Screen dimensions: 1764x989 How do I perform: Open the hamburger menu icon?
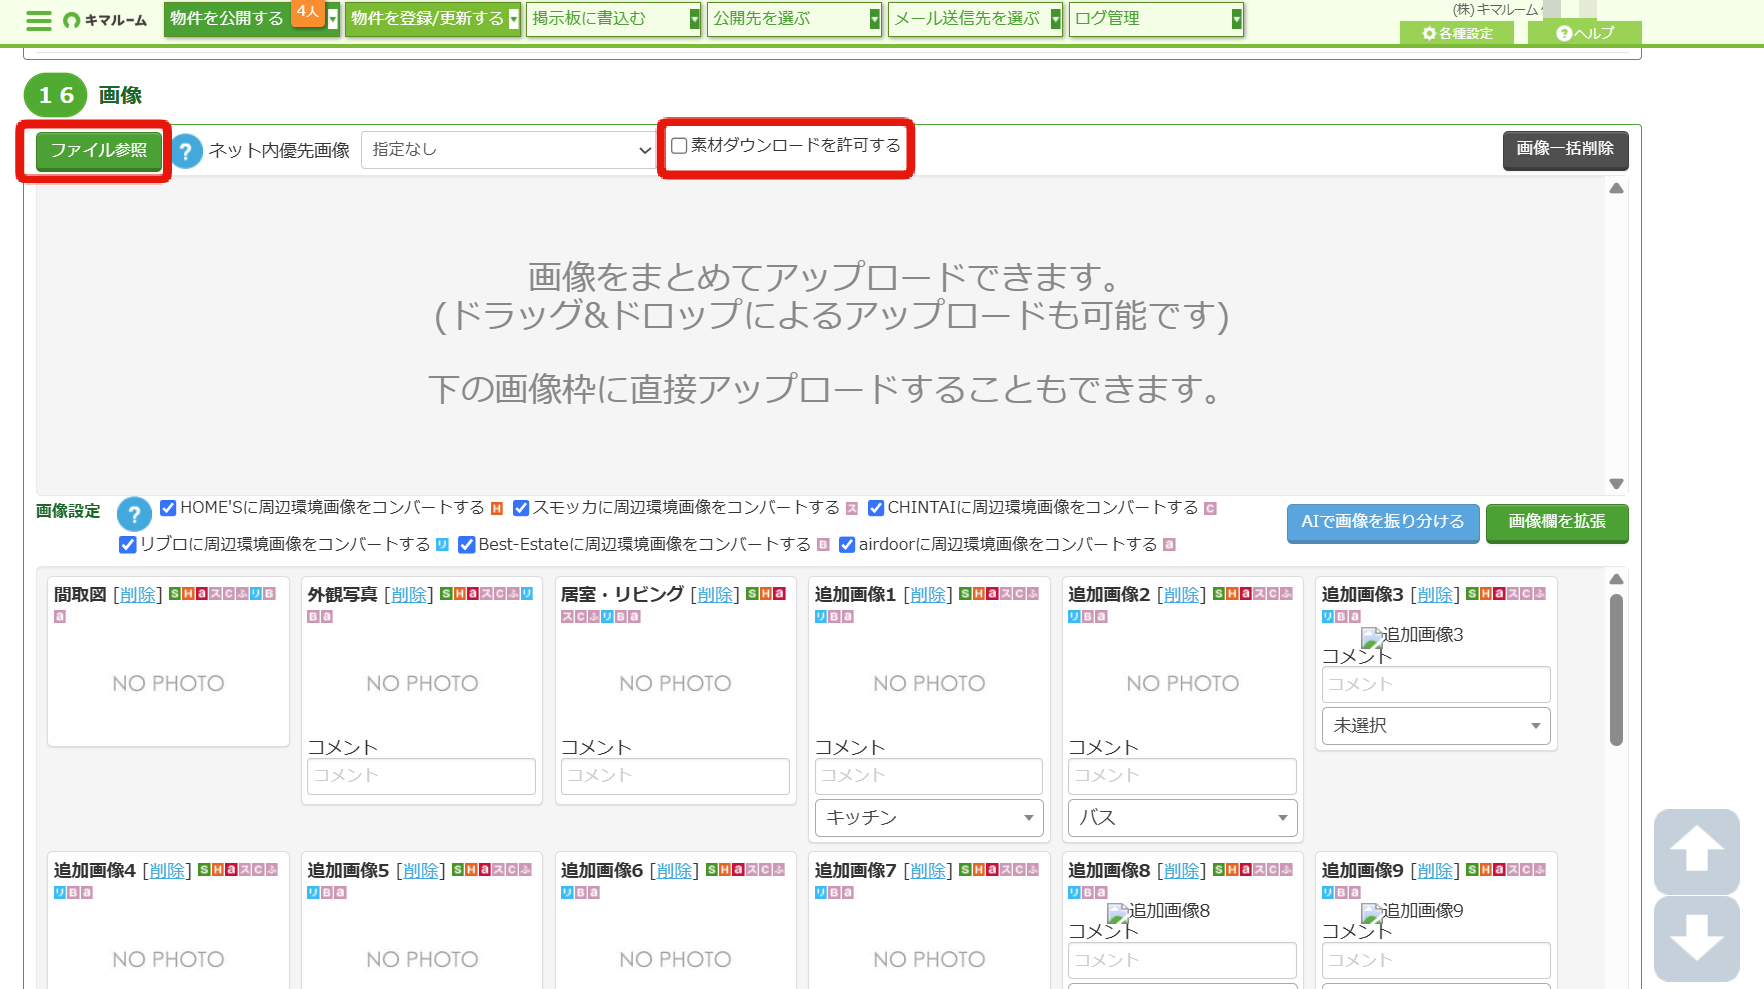38,20
